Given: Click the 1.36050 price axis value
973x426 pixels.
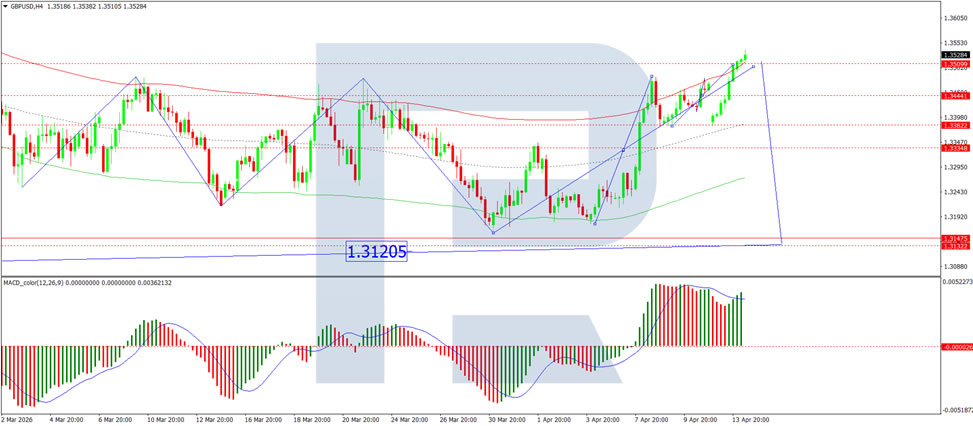Looking at the screenshot, I should [x=956, y=18].
